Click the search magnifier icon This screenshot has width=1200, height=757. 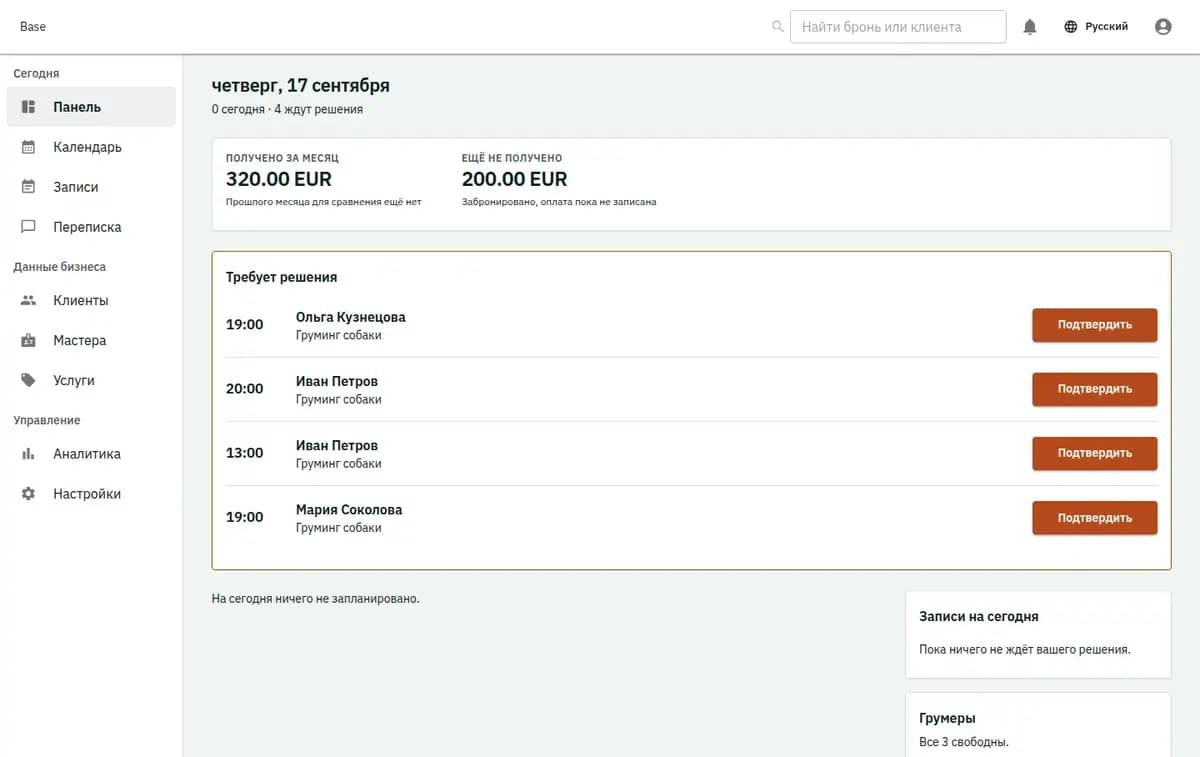click(x=778, y=27)
